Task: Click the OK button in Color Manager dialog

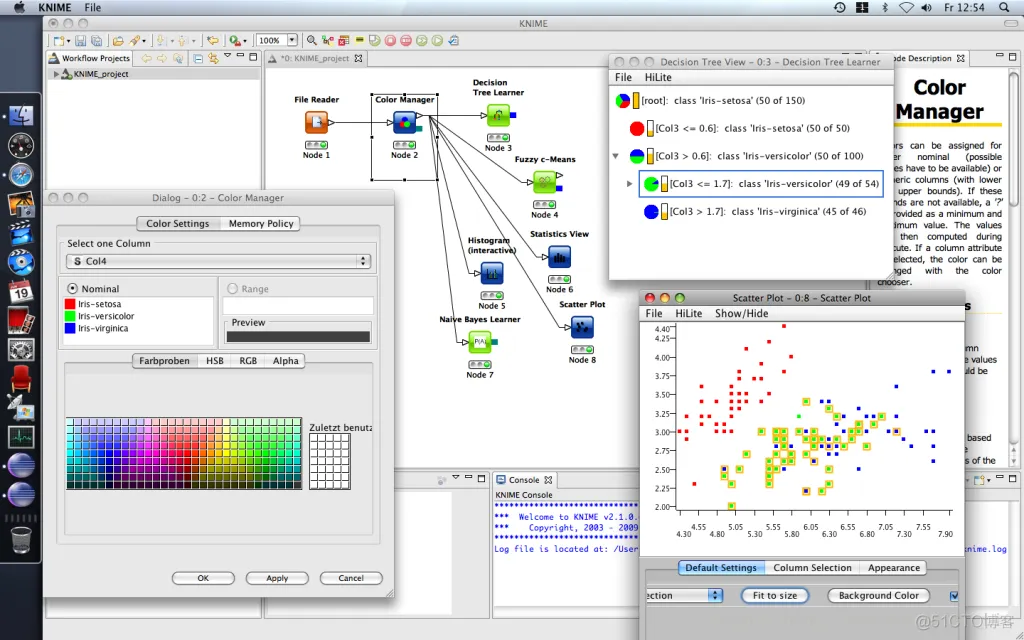Action: click(203, 578)
